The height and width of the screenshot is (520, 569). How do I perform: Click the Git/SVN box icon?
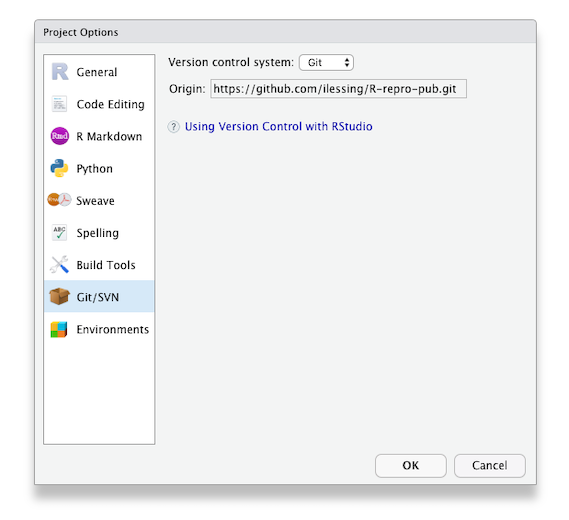point(60,296)
